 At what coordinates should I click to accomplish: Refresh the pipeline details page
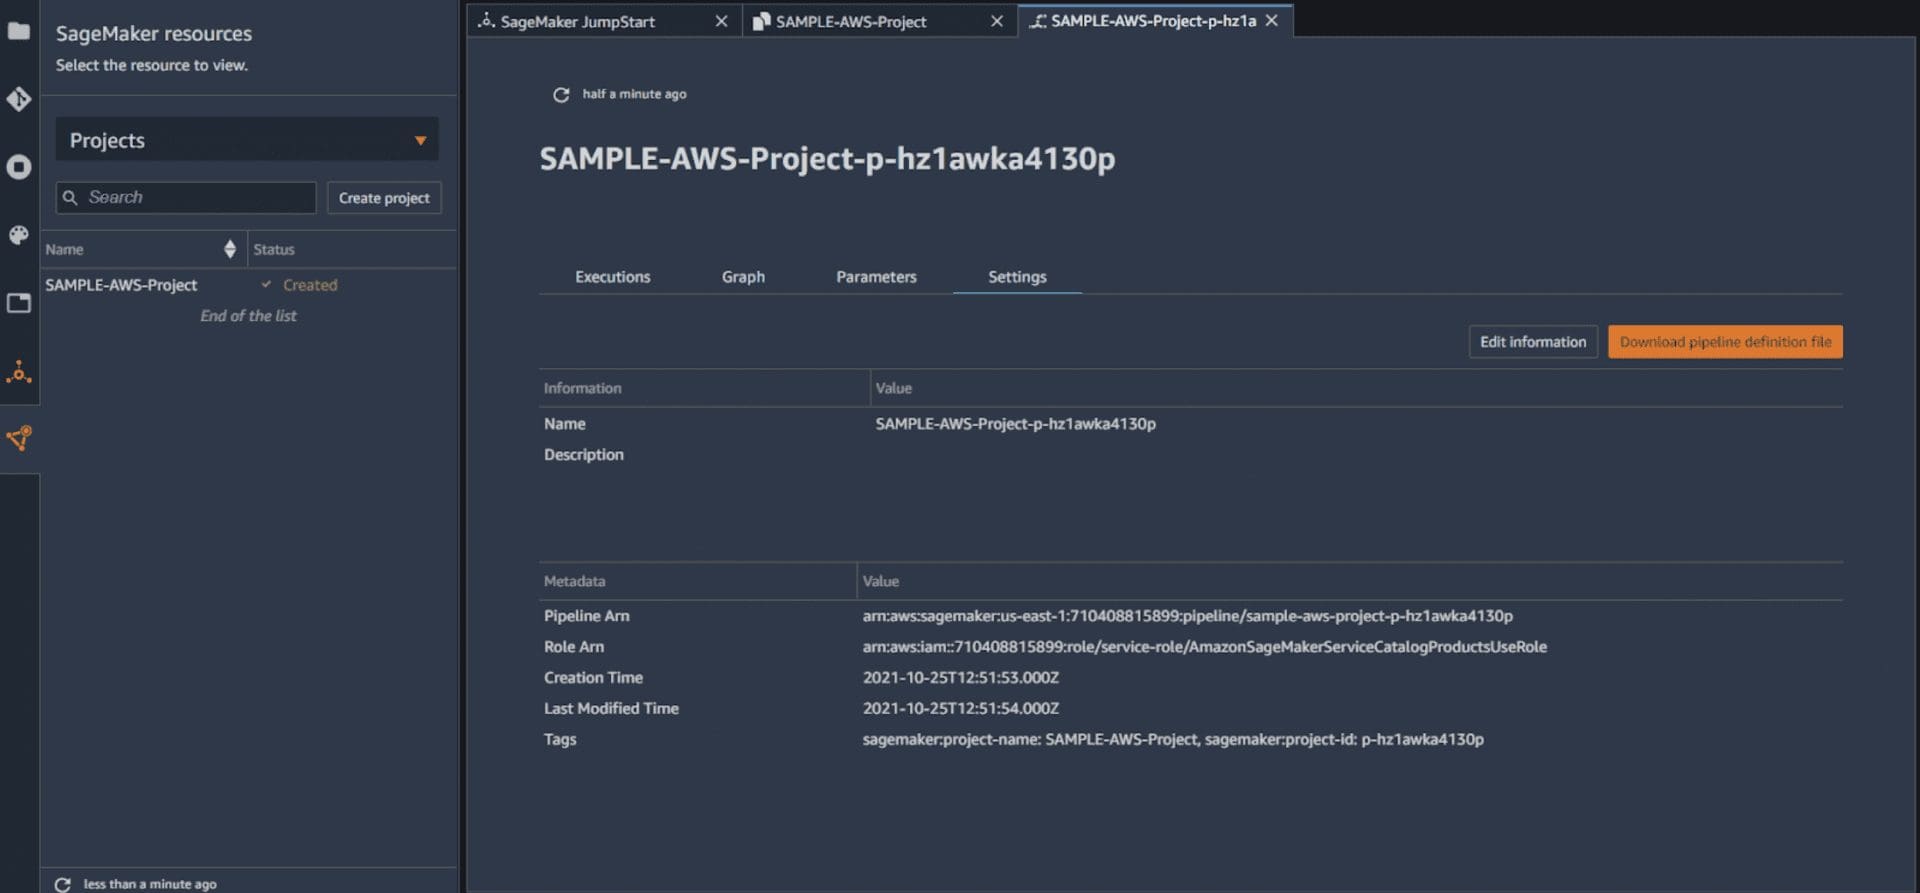pyautogui.click(x=561, y=94)
